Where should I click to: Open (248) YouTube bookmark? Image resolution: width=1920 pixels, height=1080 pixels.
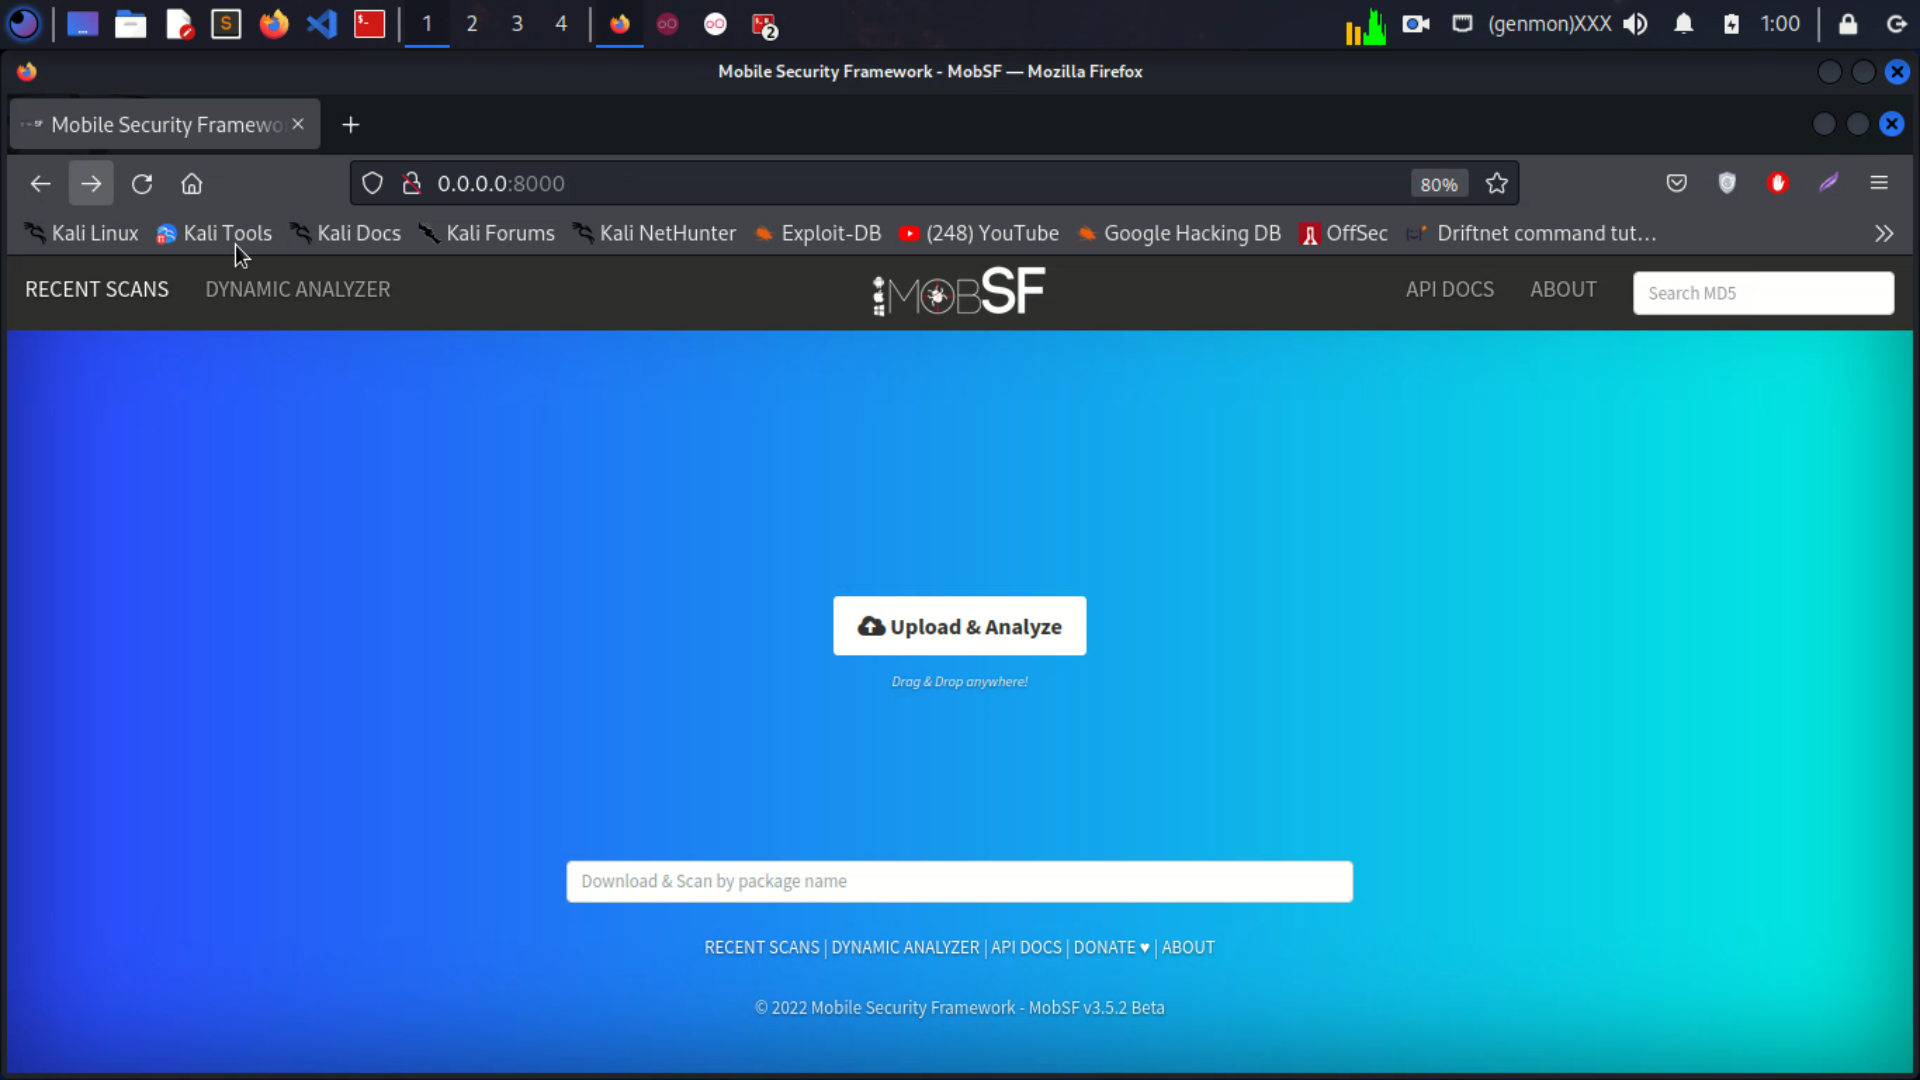[979, 234]
